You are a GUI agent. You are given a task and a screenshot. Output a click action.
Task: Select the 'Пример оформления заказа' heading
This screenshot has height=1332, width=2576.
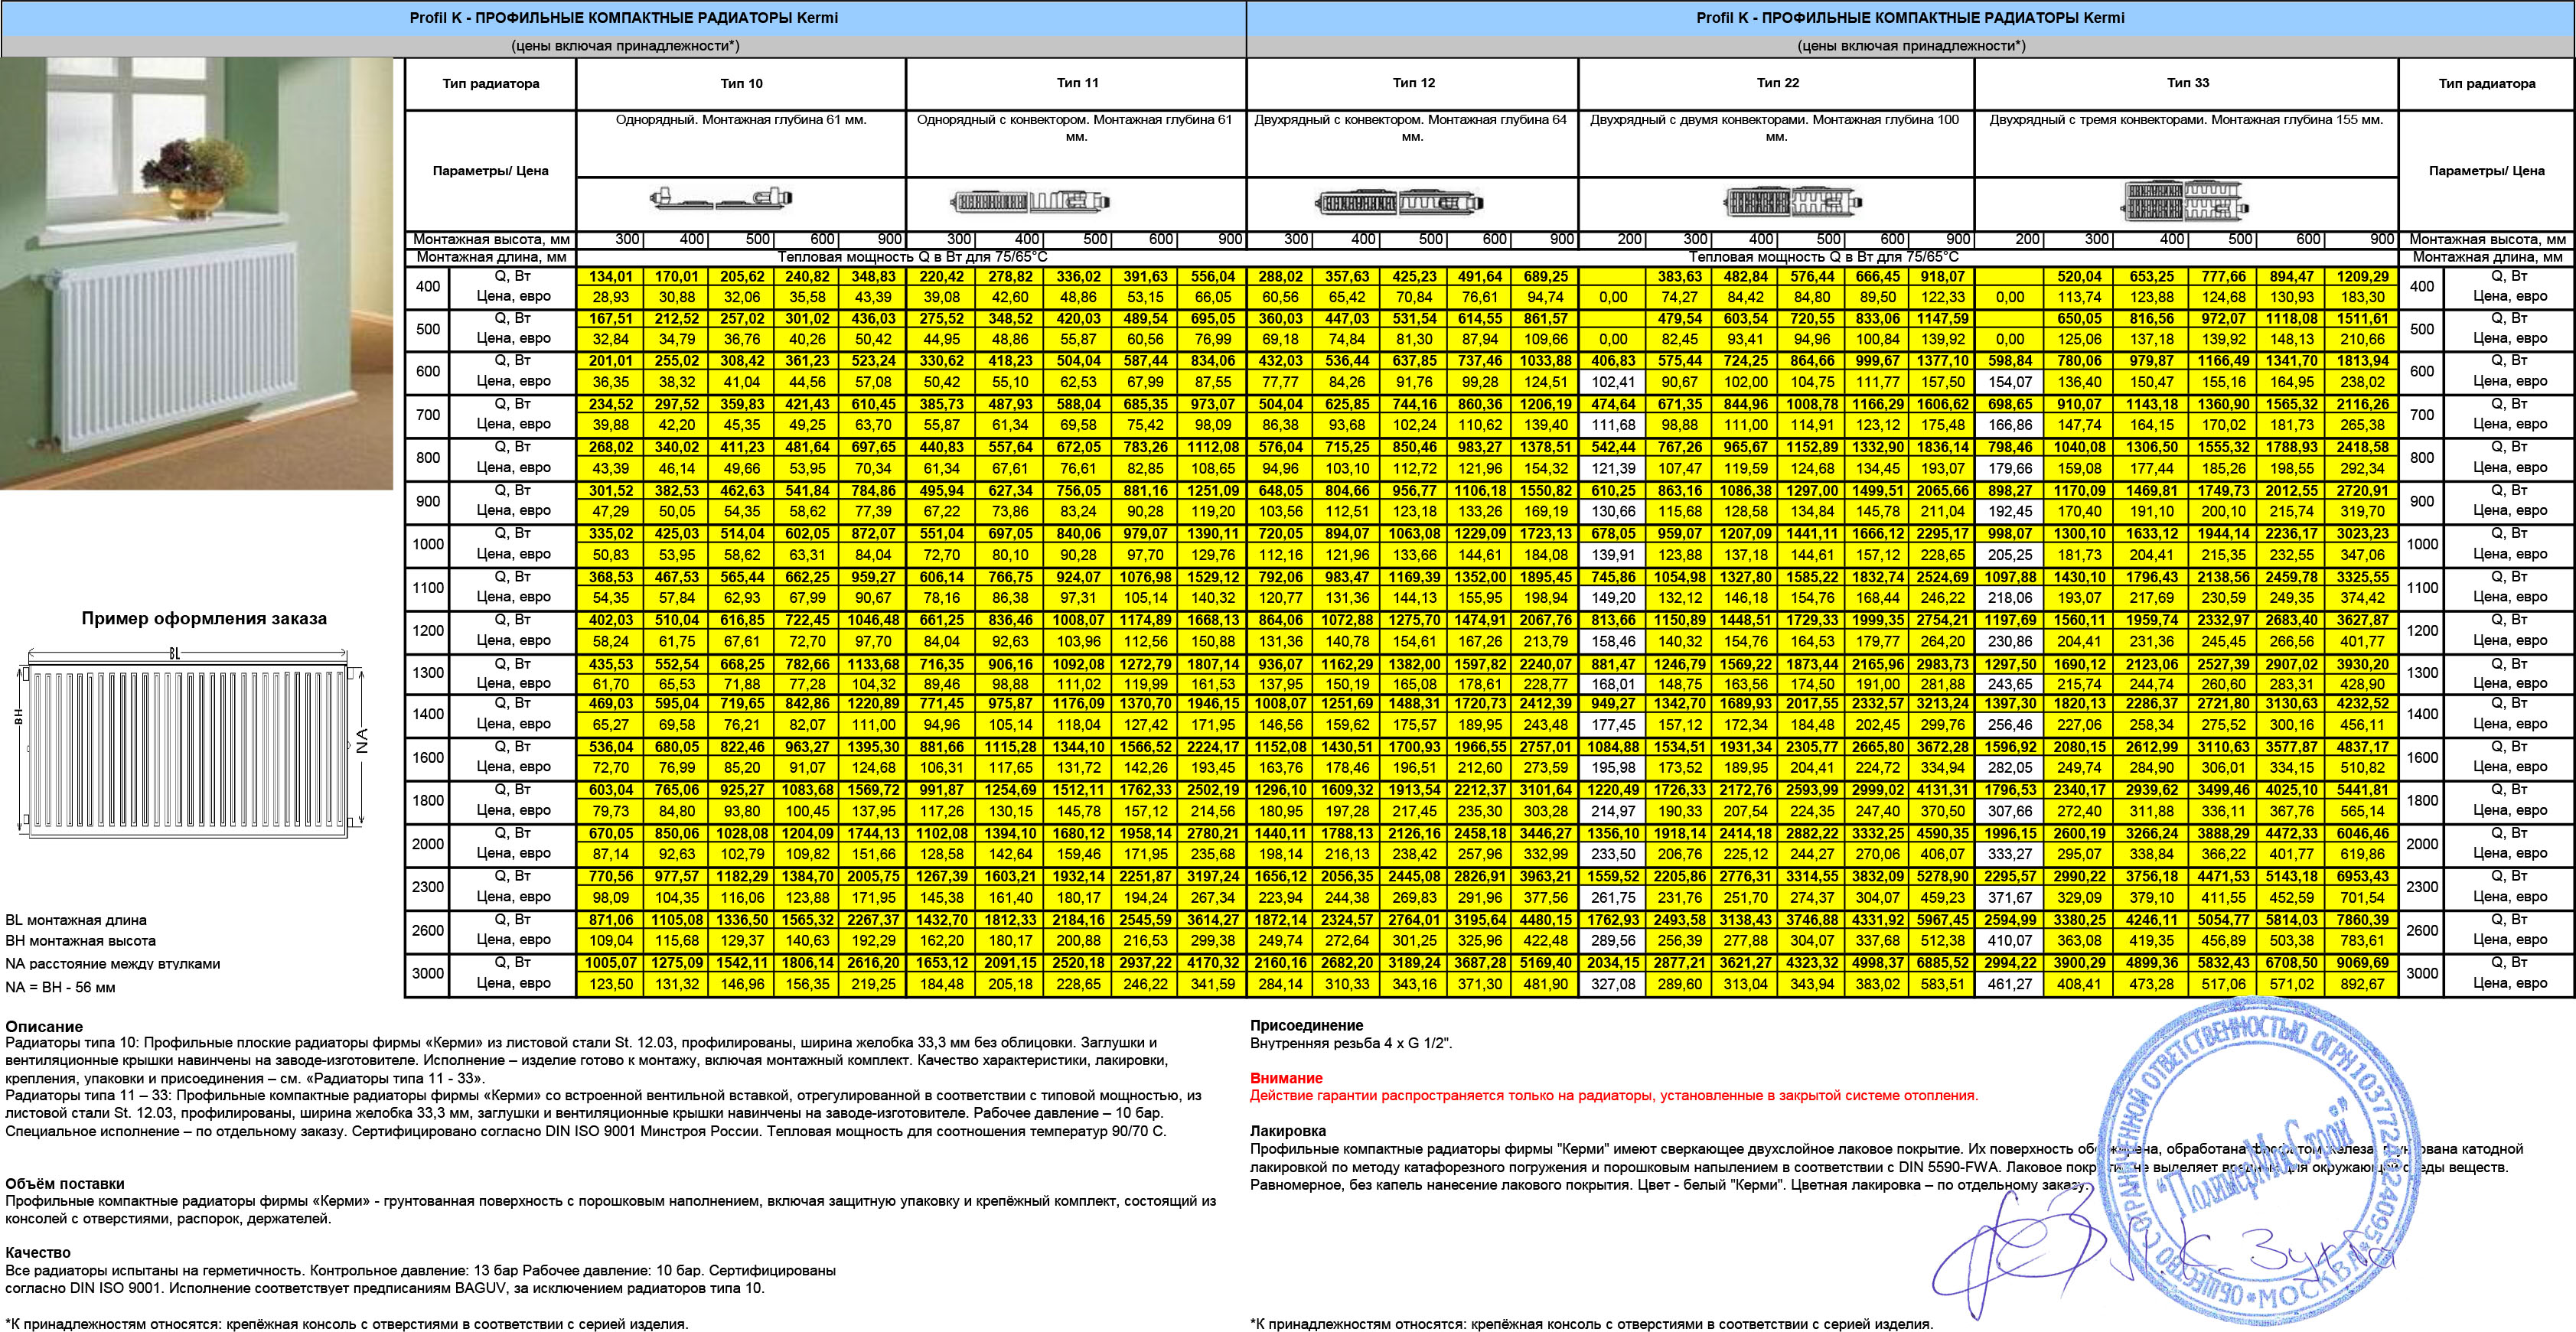(204, 618)
